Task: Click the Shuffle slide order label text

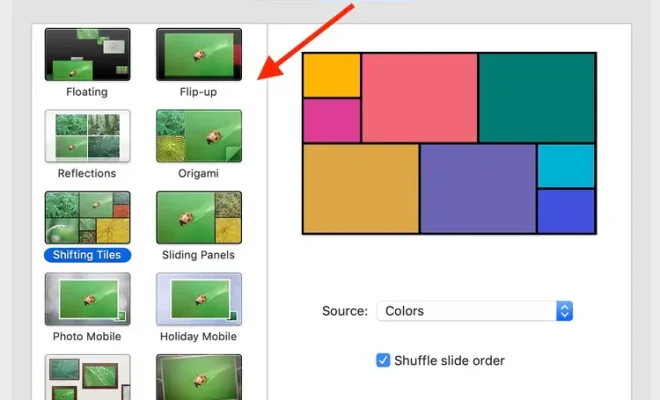Action: pyautogui.click(x=449, y=361)
